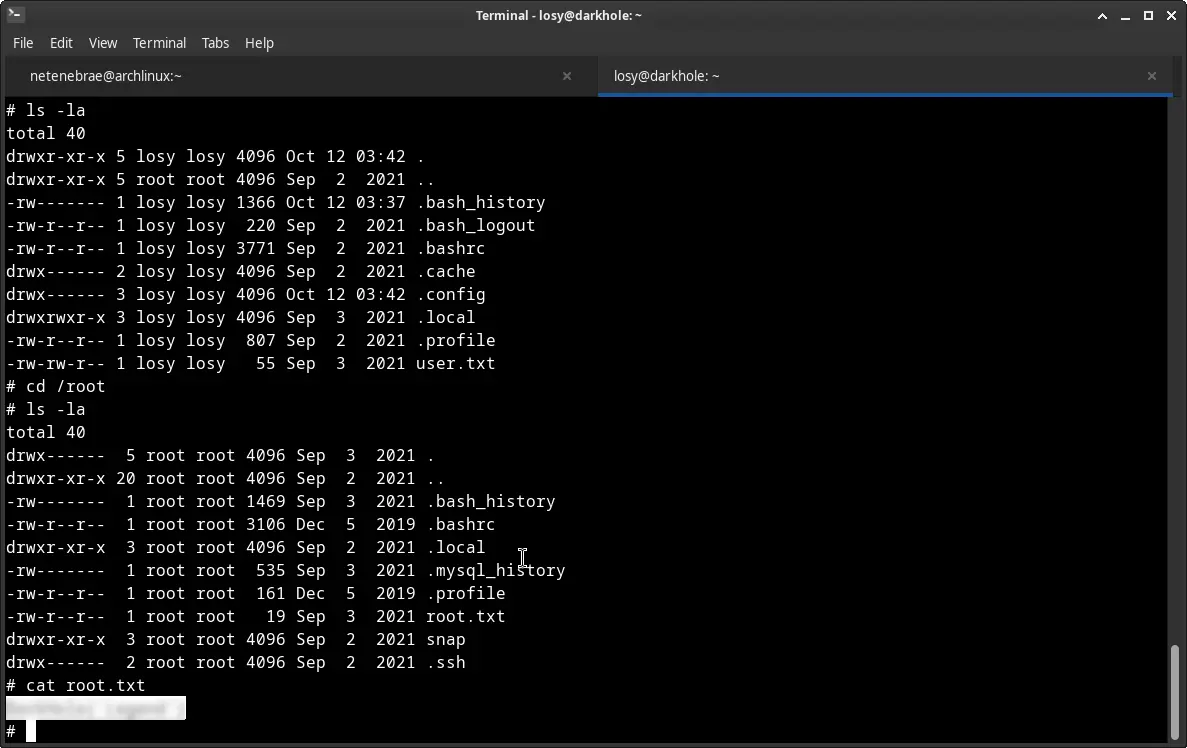Viewport: 1187px width, 748px height.
Task: Maximize the terminal window
Action: coord(1148,15)
